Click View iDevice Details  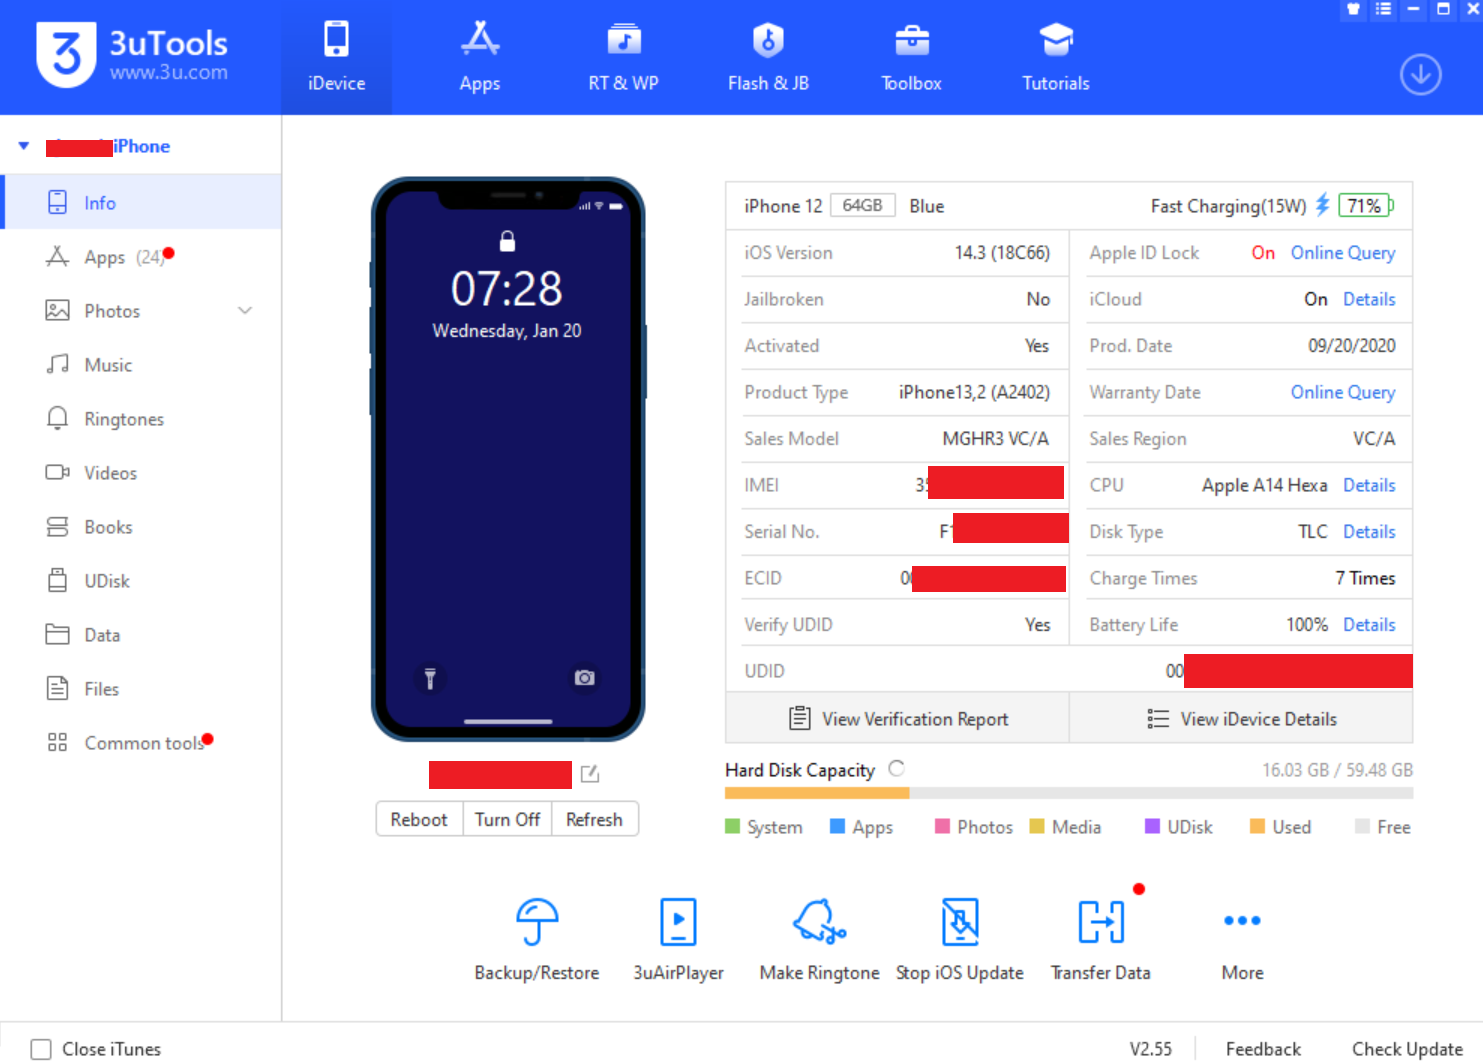[1241, 719]
